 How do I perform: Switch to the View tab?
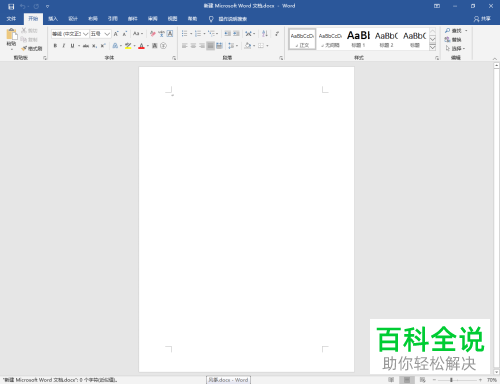coord(172,19)
